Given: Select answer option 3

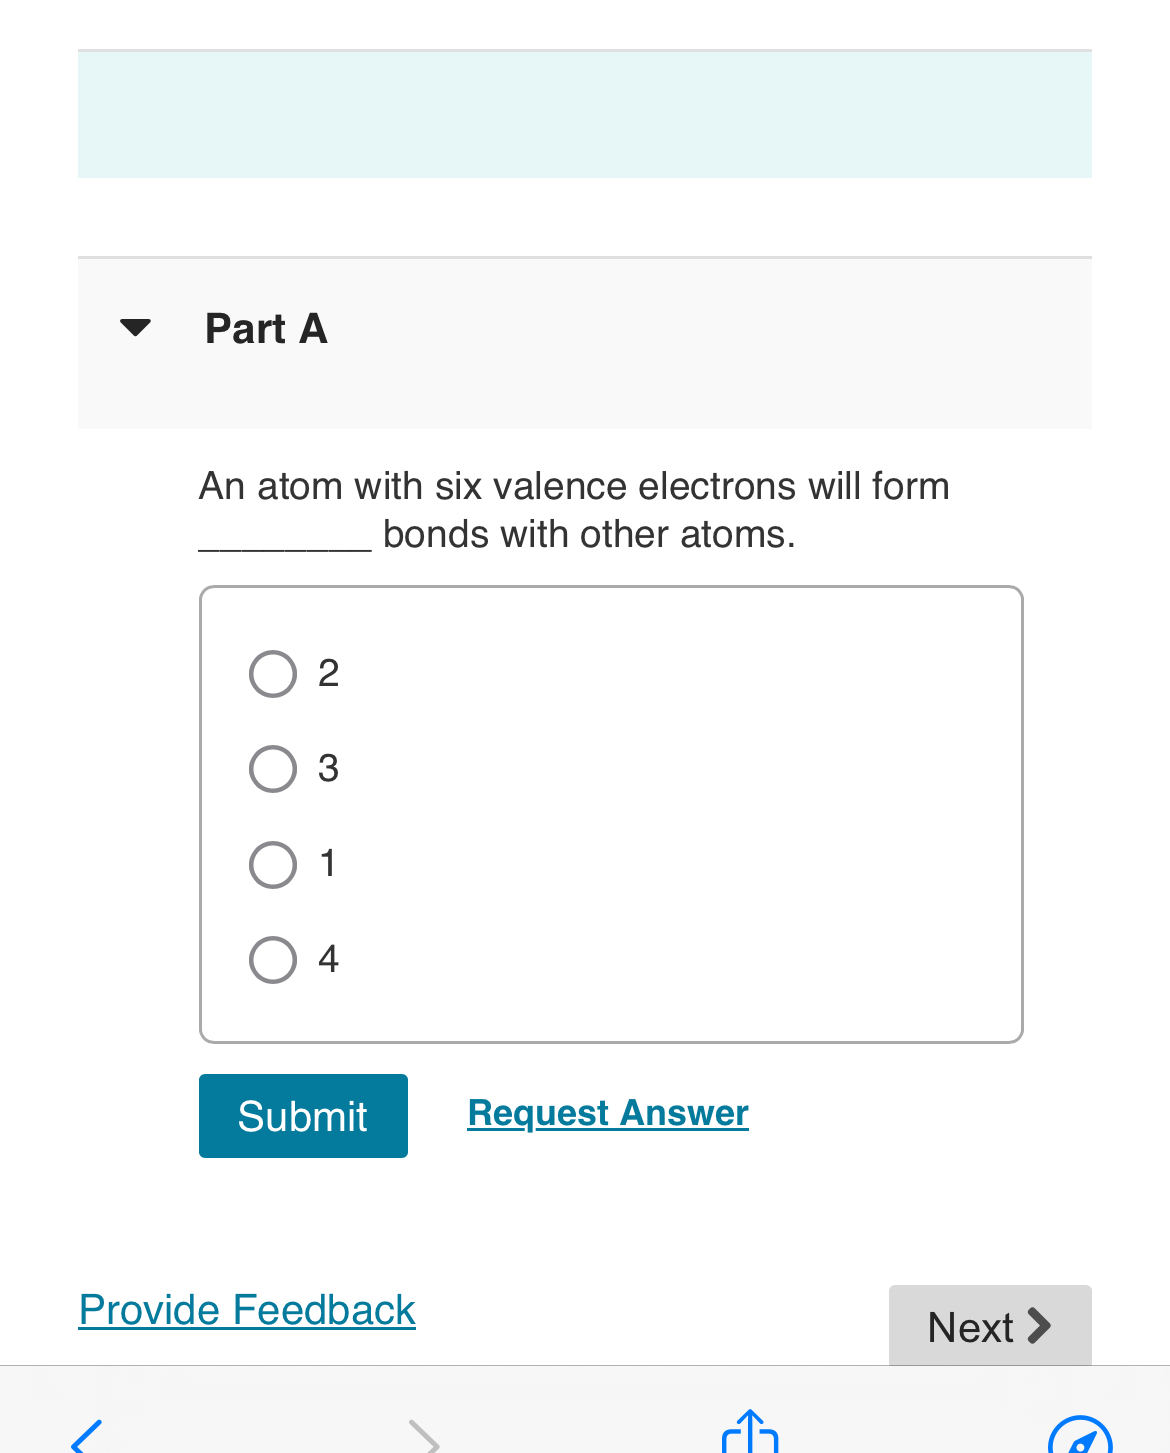Looking at the screenshot, I should pyautogui.click(x=272, y=769).
